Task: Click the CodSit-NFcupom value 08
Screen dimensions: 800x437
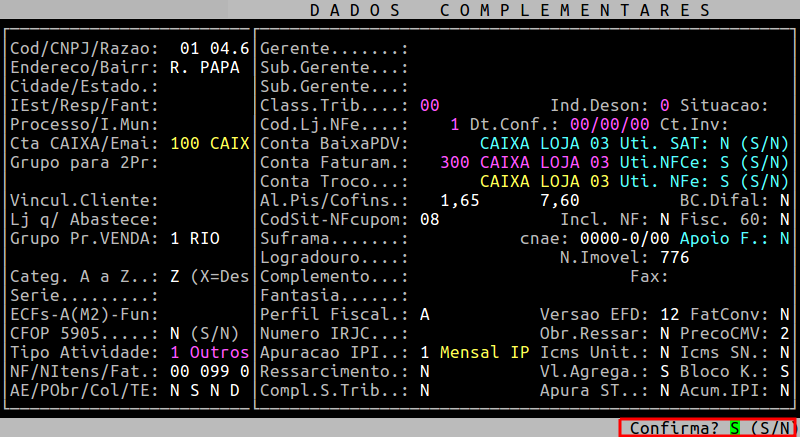Action: 430,219
